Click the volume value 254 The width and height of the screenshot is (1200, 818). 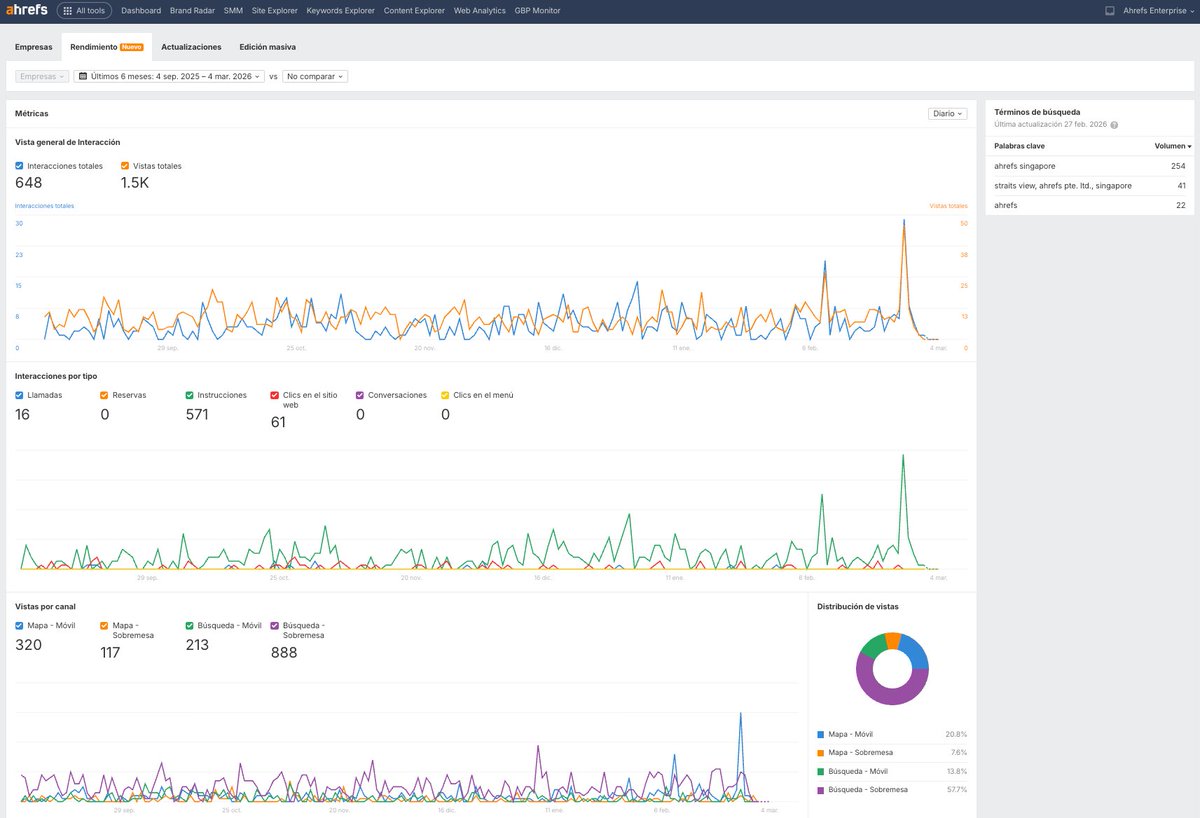[x=1178, y=166]
